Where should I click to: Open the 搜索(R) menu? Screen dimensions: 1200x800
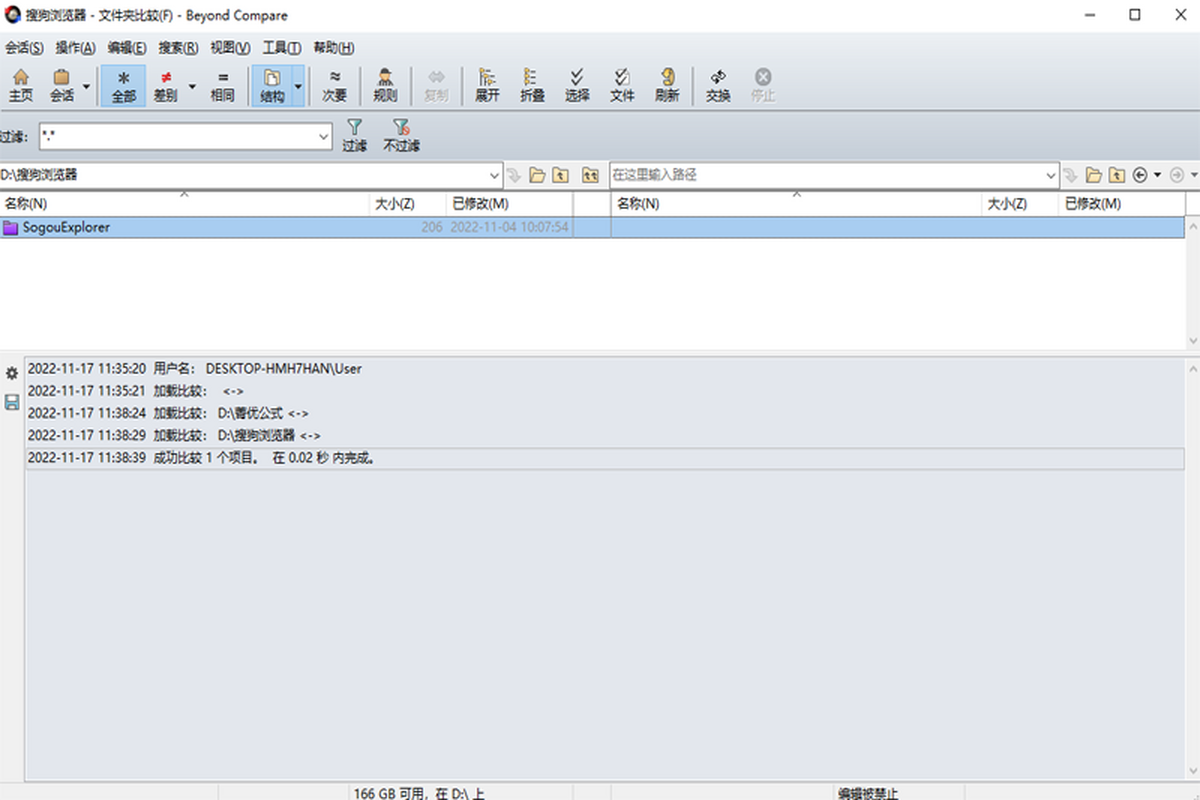(x=178, y=48)
